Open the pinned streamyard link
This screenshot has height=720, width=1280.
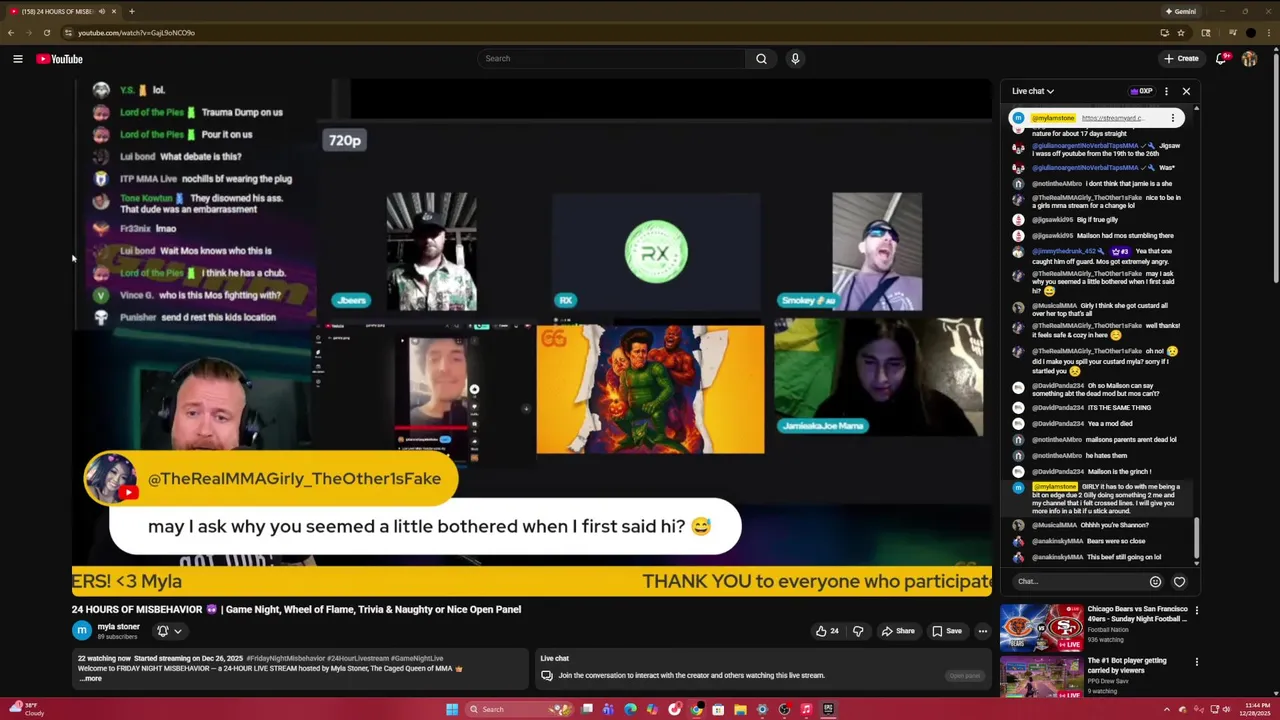(1112, 118)
